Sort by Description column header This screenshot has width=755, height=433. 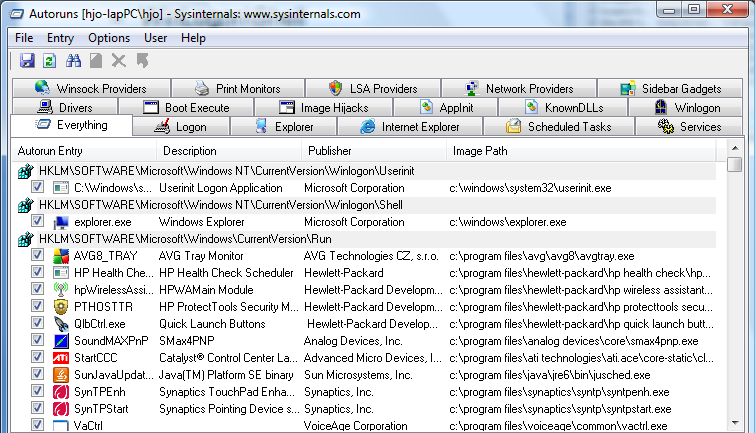coord(229,151)
